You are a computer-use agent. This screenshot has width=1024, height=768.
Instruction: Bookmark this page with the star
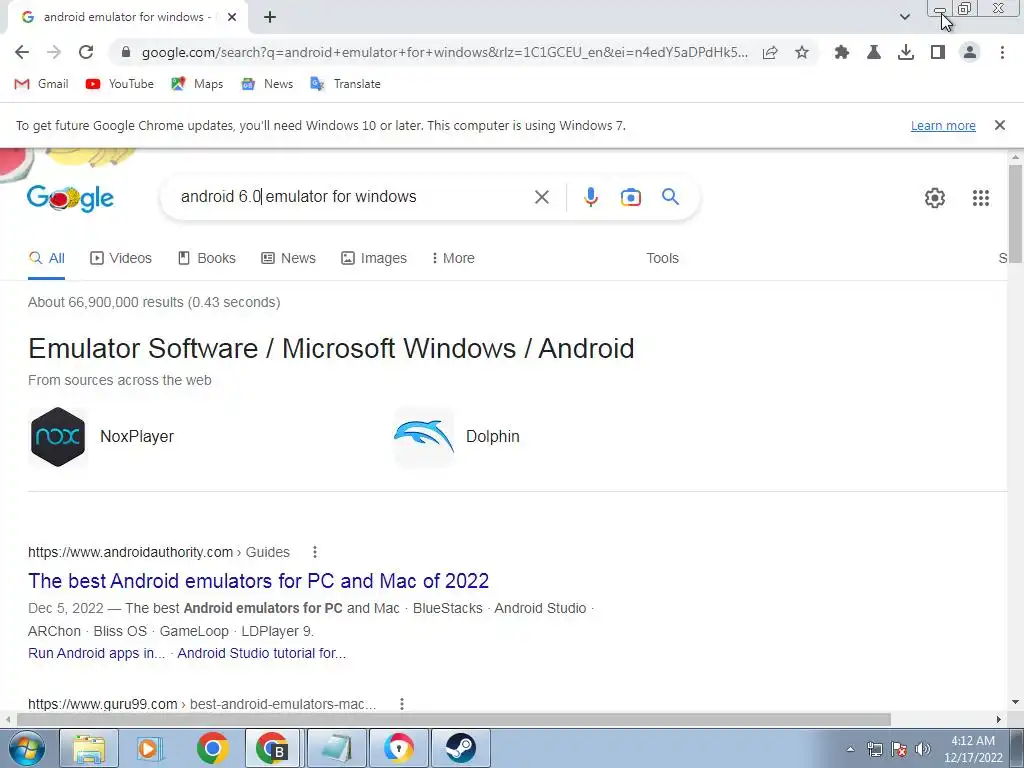click(802, 52)
